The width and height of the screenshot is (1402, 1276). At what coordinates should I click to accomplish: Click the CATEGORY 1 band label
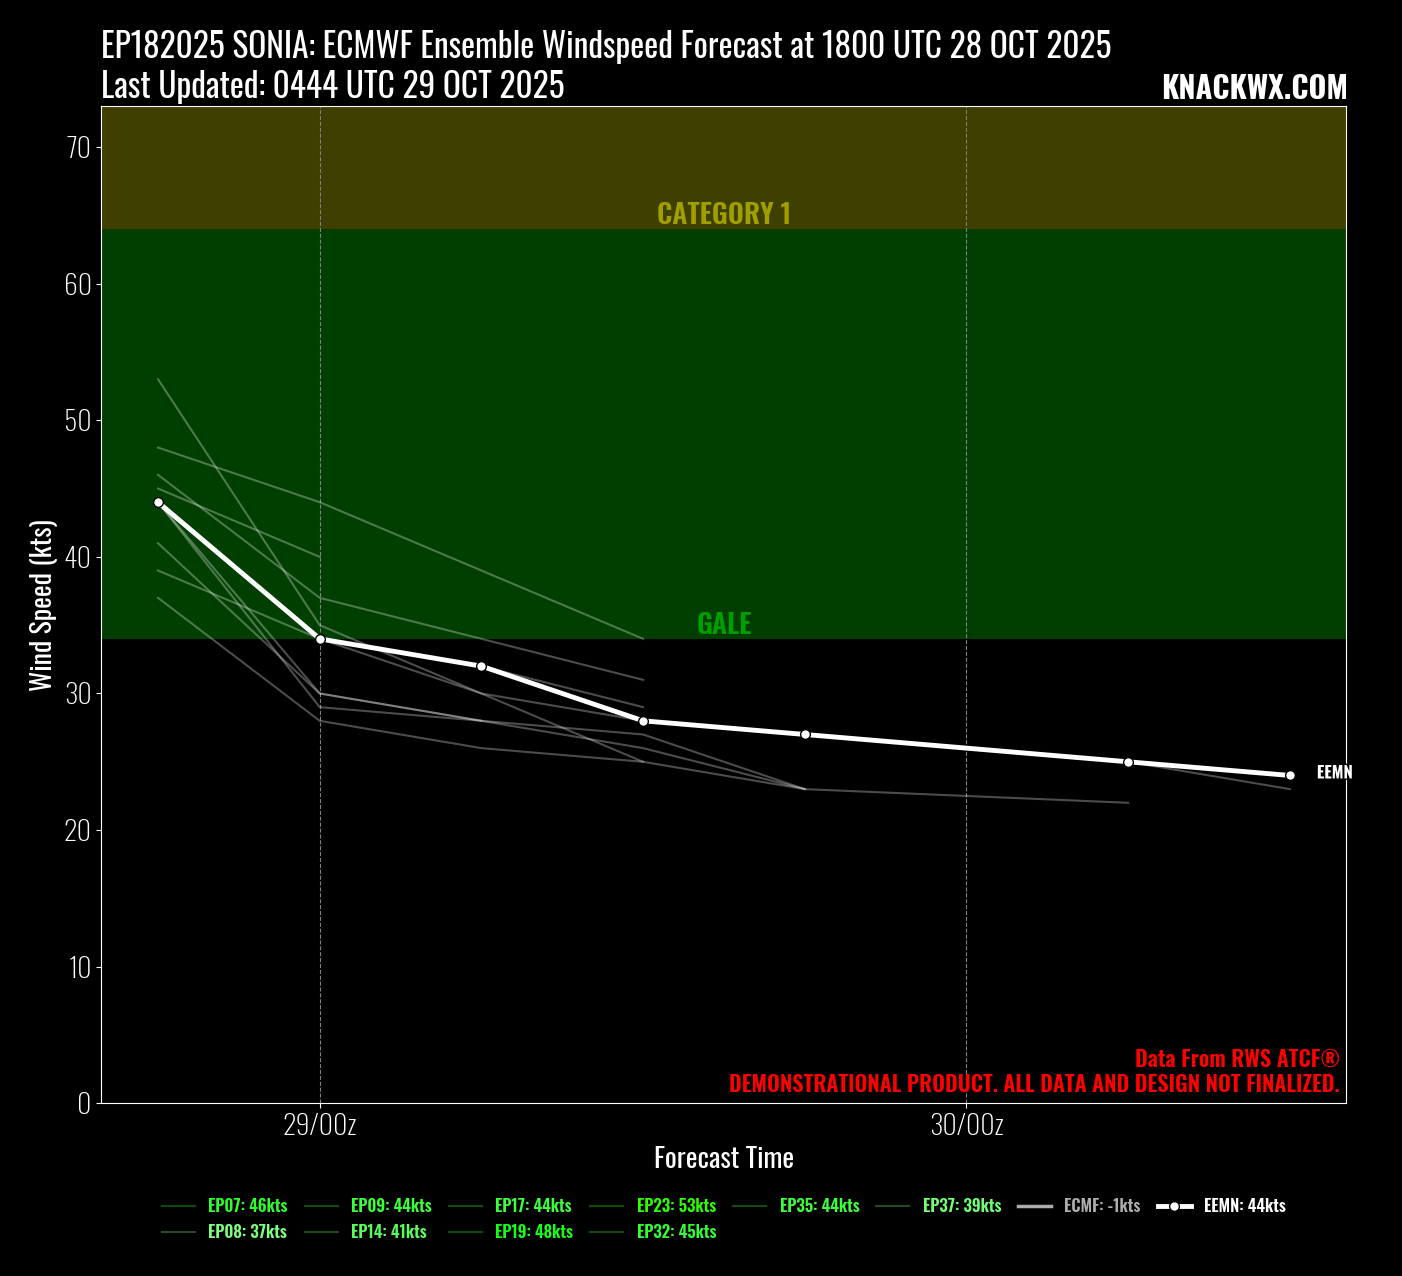pos(723,214)
